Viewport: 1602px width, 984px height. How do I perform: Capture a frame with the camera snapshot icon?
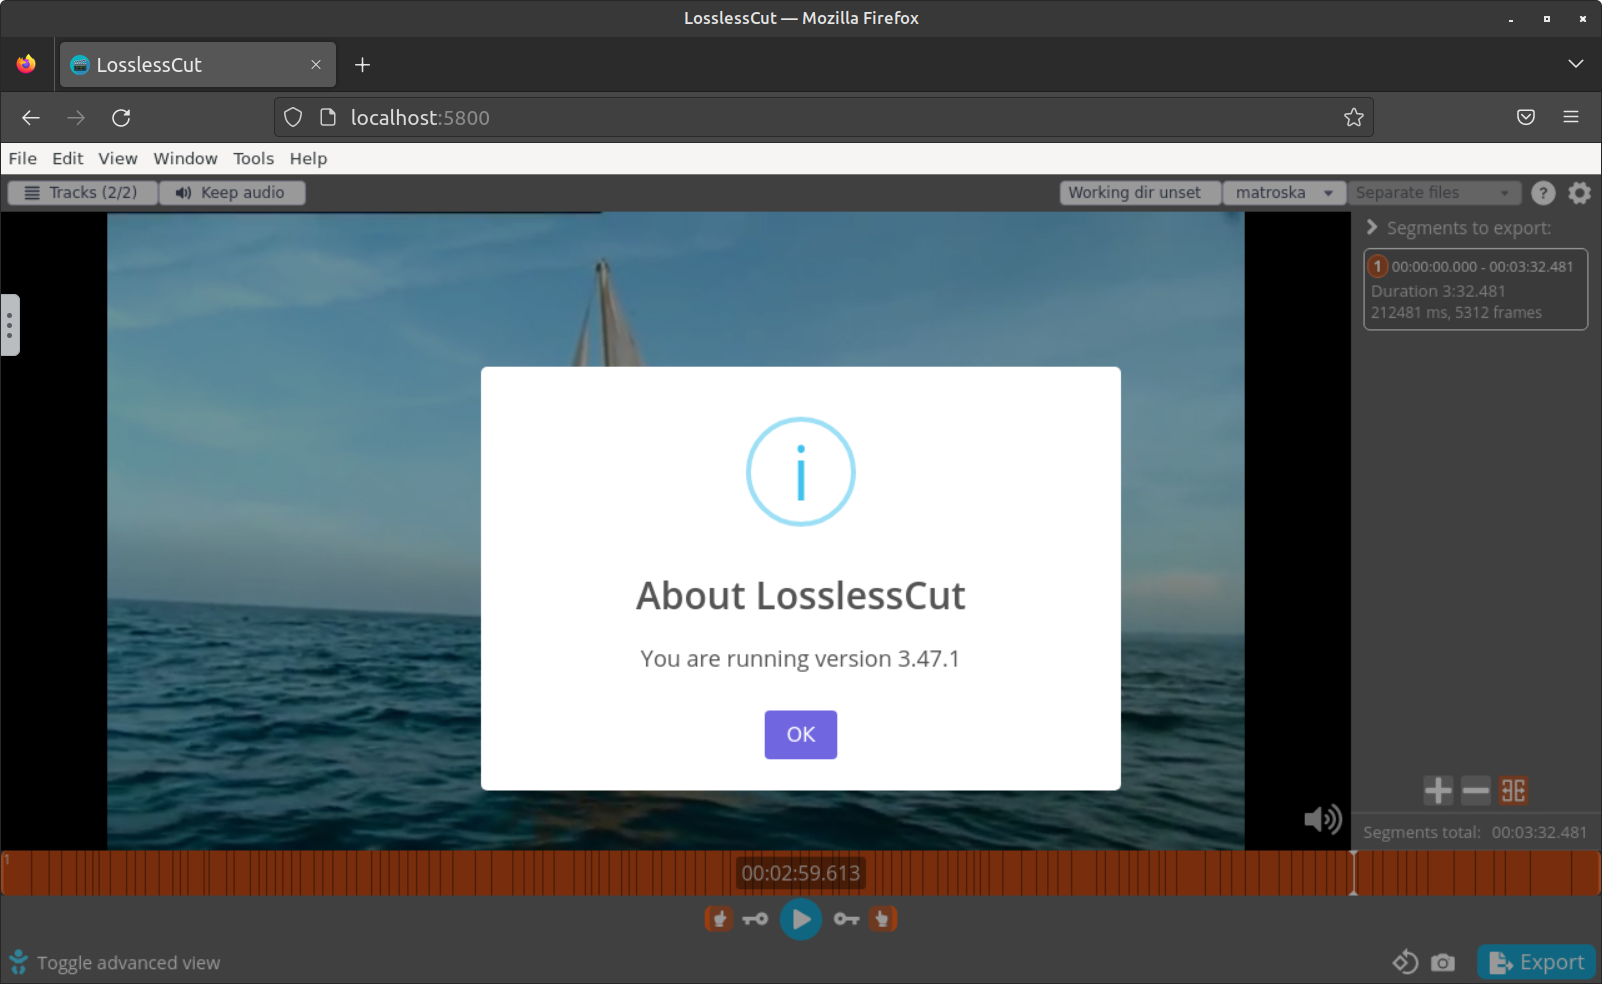(x=1441, y=962)
